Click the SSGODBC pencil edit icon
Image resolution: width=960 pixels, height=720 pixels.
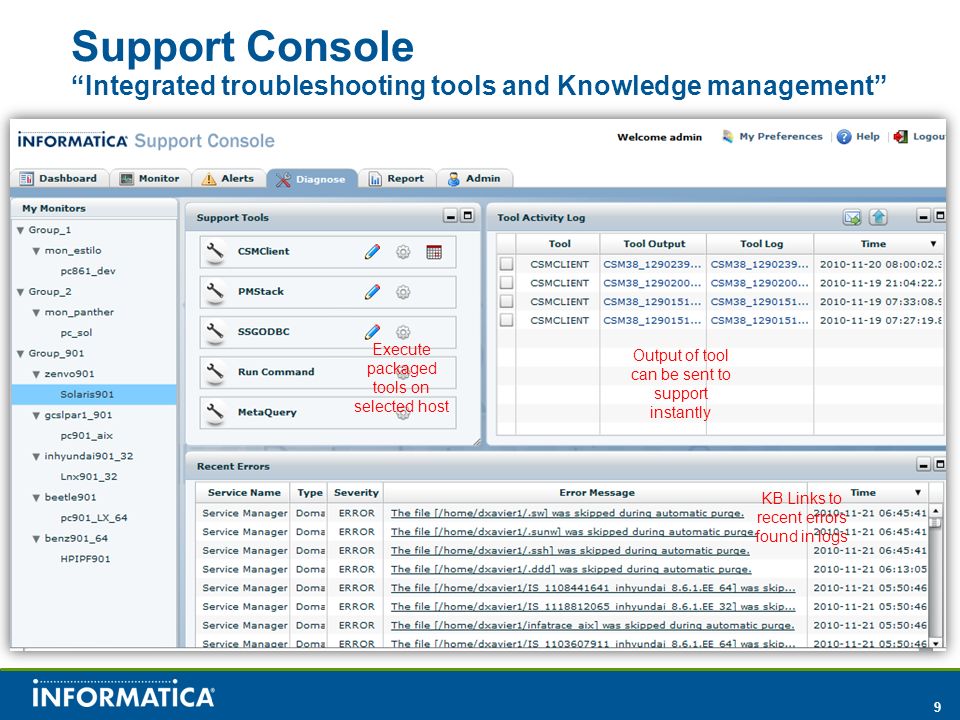[x=372, y=332]
